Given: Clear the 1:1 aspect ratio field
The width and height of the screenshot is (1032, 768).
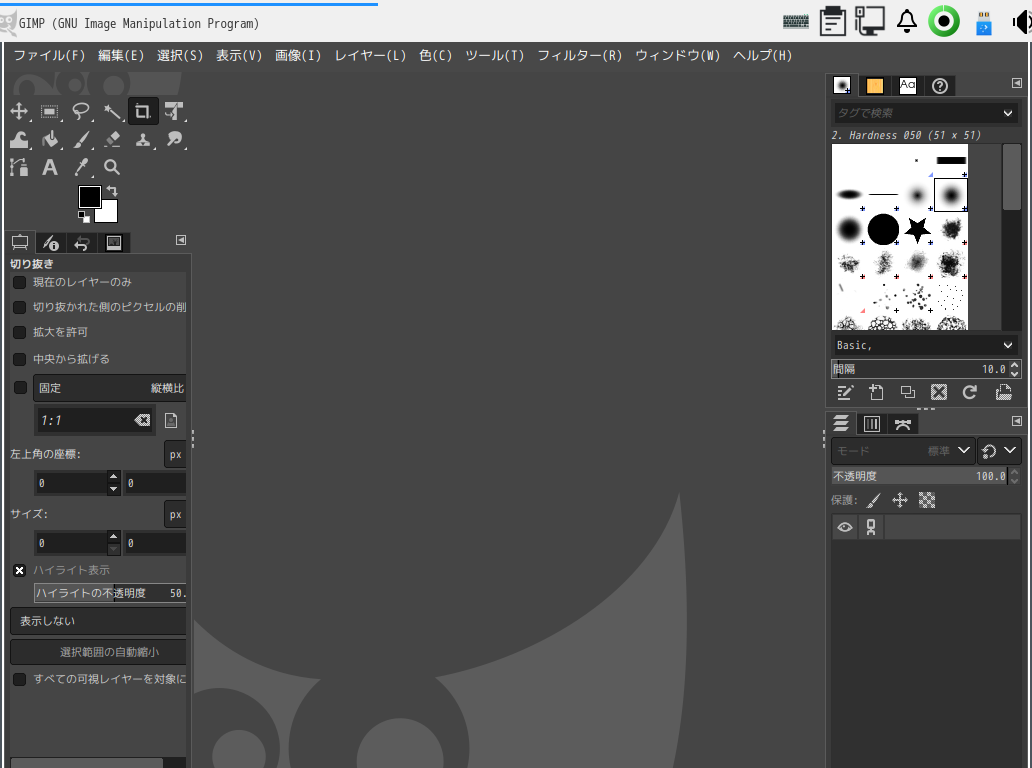Looking at the screenshot, I should tap(142, 421).
